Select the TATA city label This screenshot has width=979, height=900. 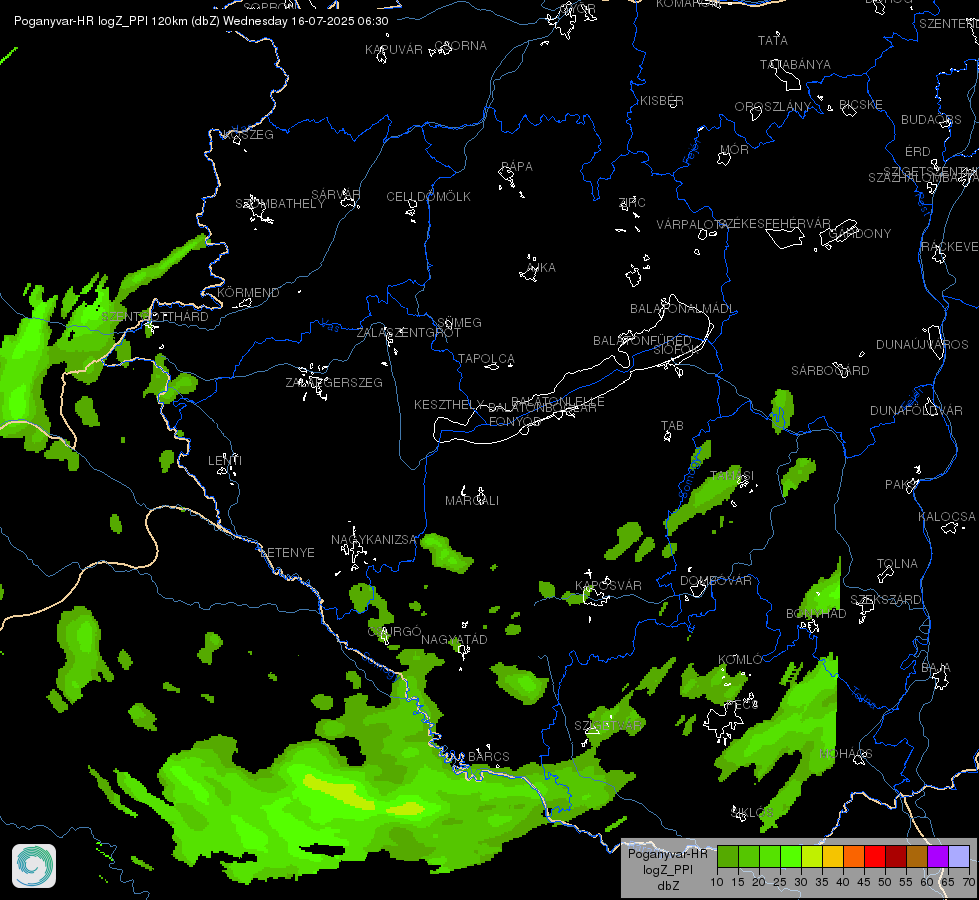[773, 41]
